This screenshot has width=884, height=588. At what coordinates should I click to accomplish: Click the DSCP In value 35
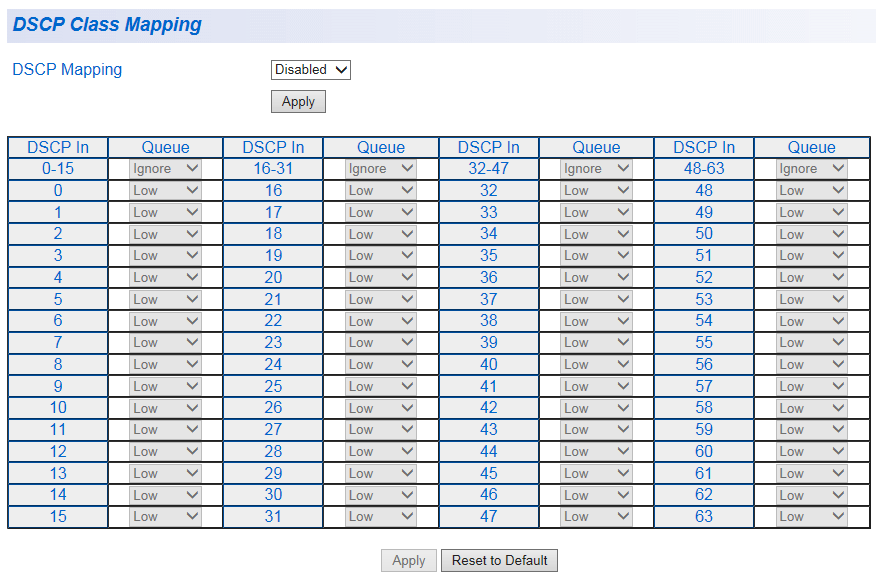point(489,255)
